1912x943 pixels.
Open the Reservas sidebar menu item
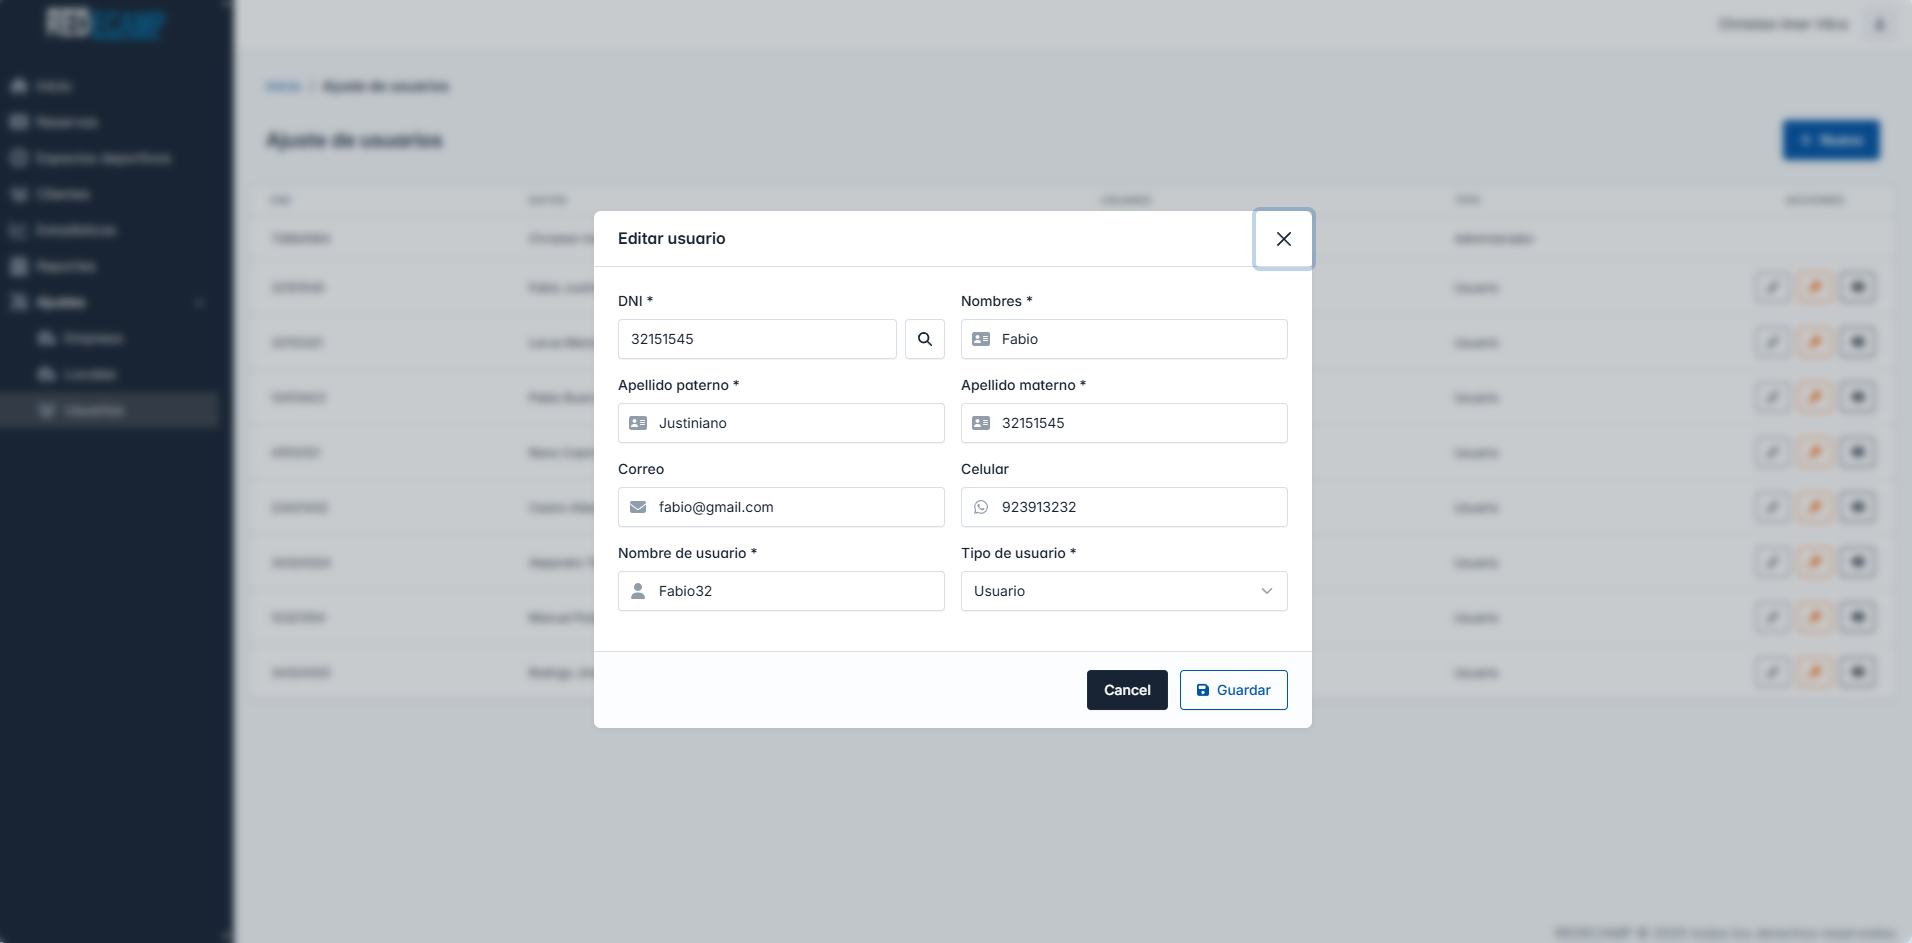(x=67, y=122)
